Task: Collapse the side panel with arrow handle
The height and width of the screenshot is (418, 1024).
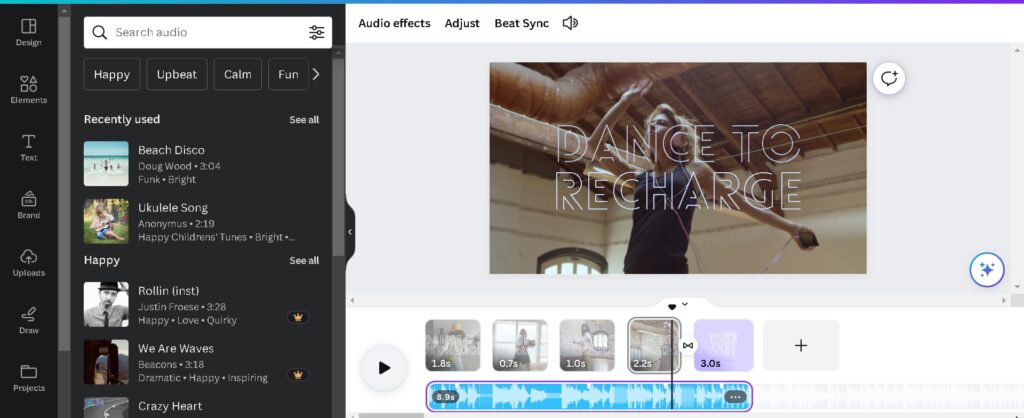Action: tap(350, 232)
